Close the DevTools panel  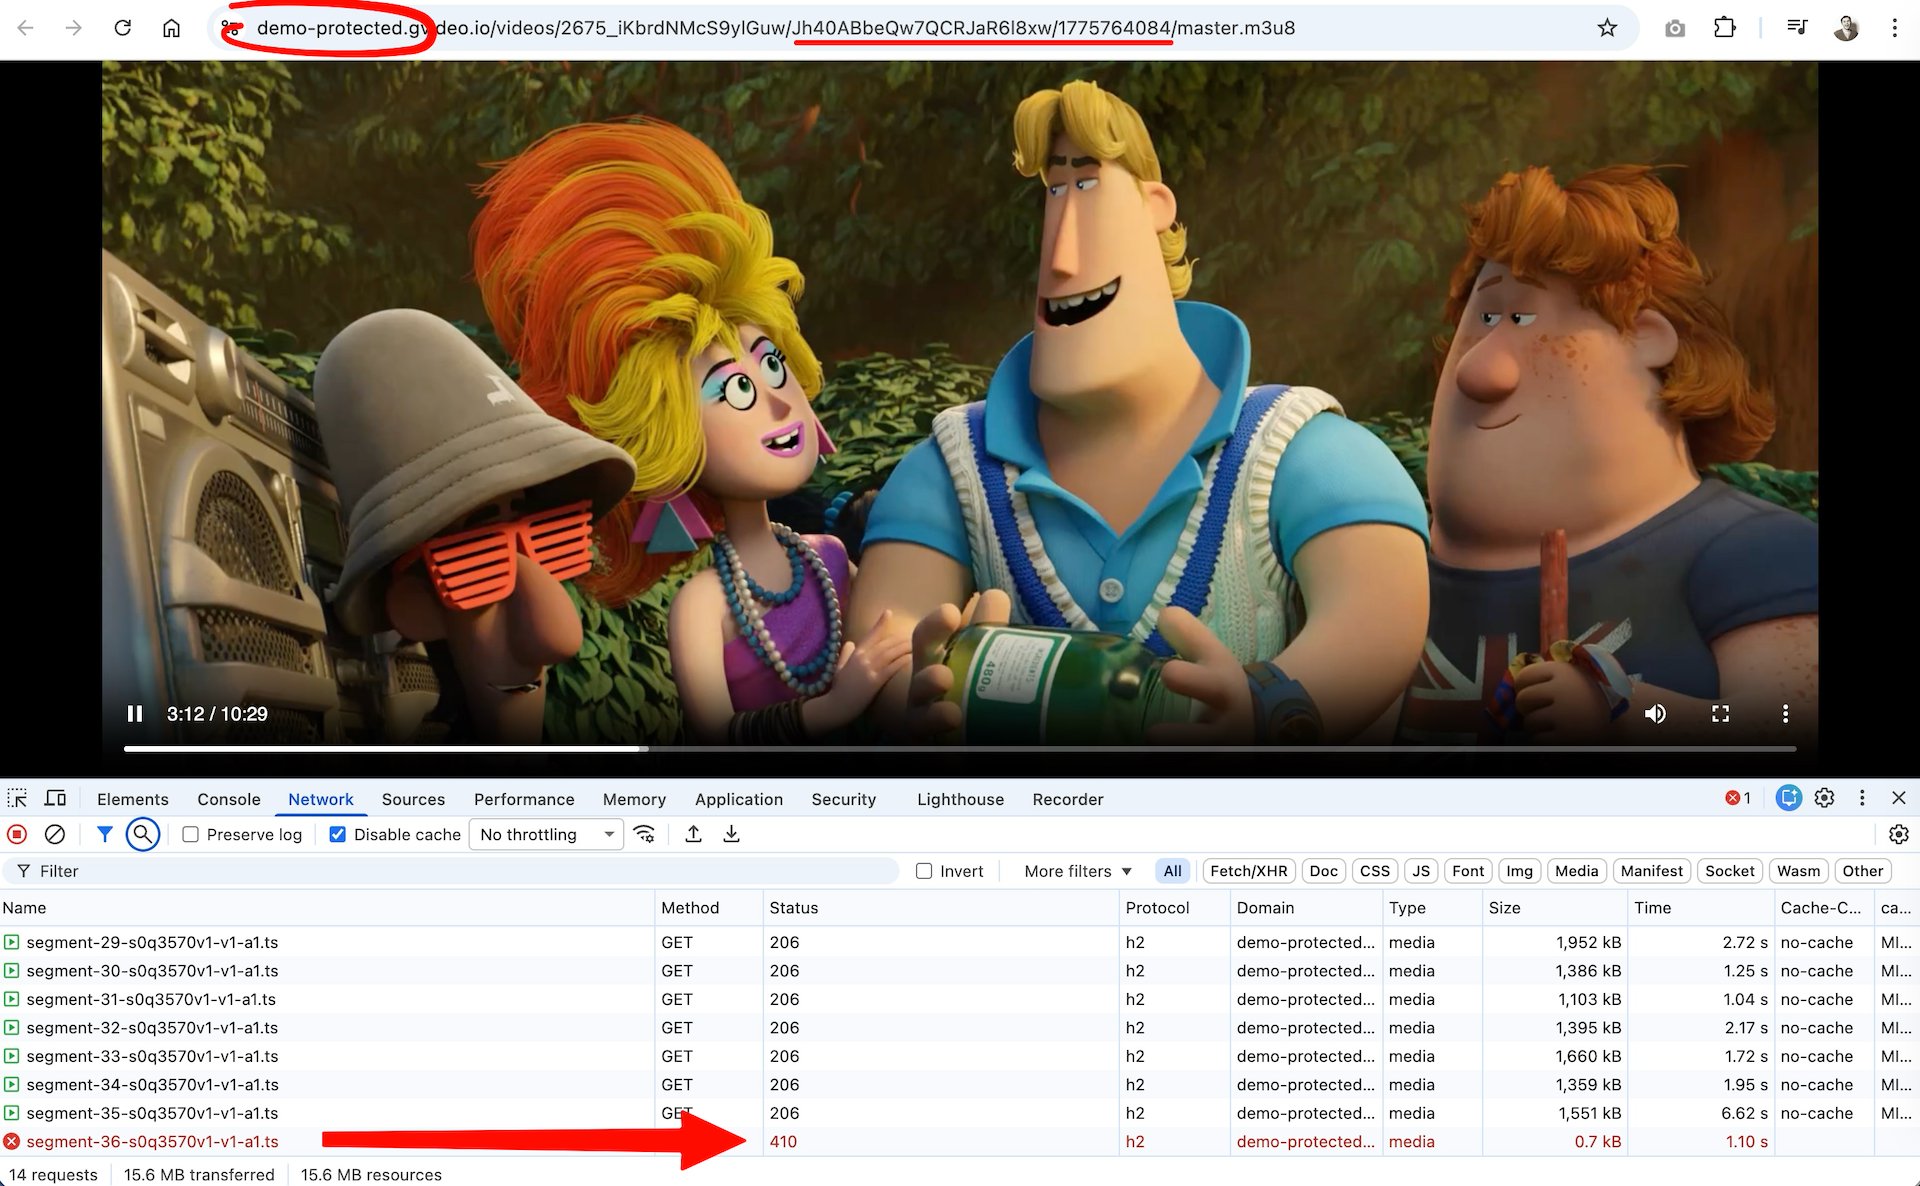[x=1899, y=798]
